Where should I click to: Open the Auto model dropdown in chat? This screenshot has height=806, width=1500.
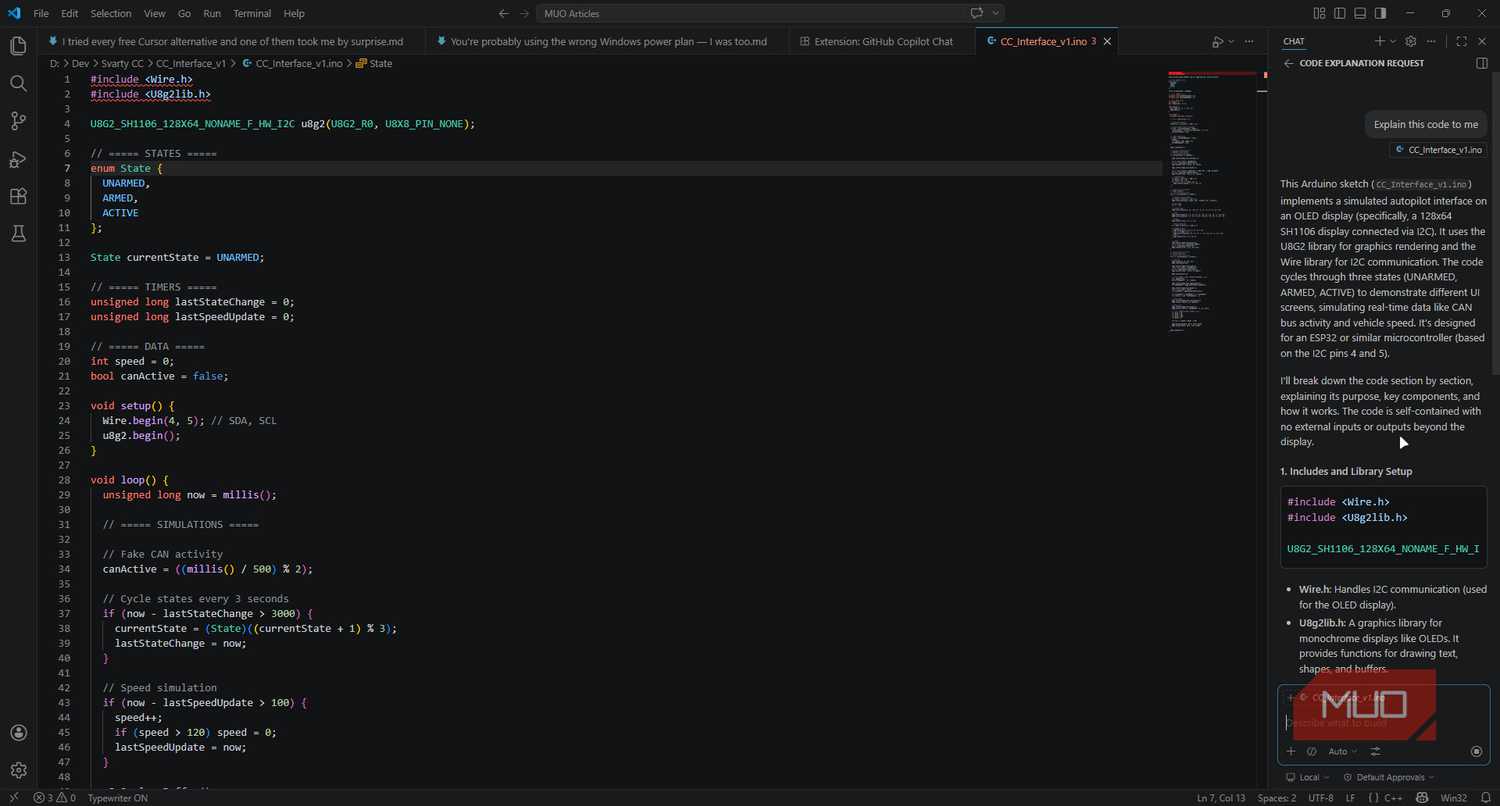tap(1343, 751)
